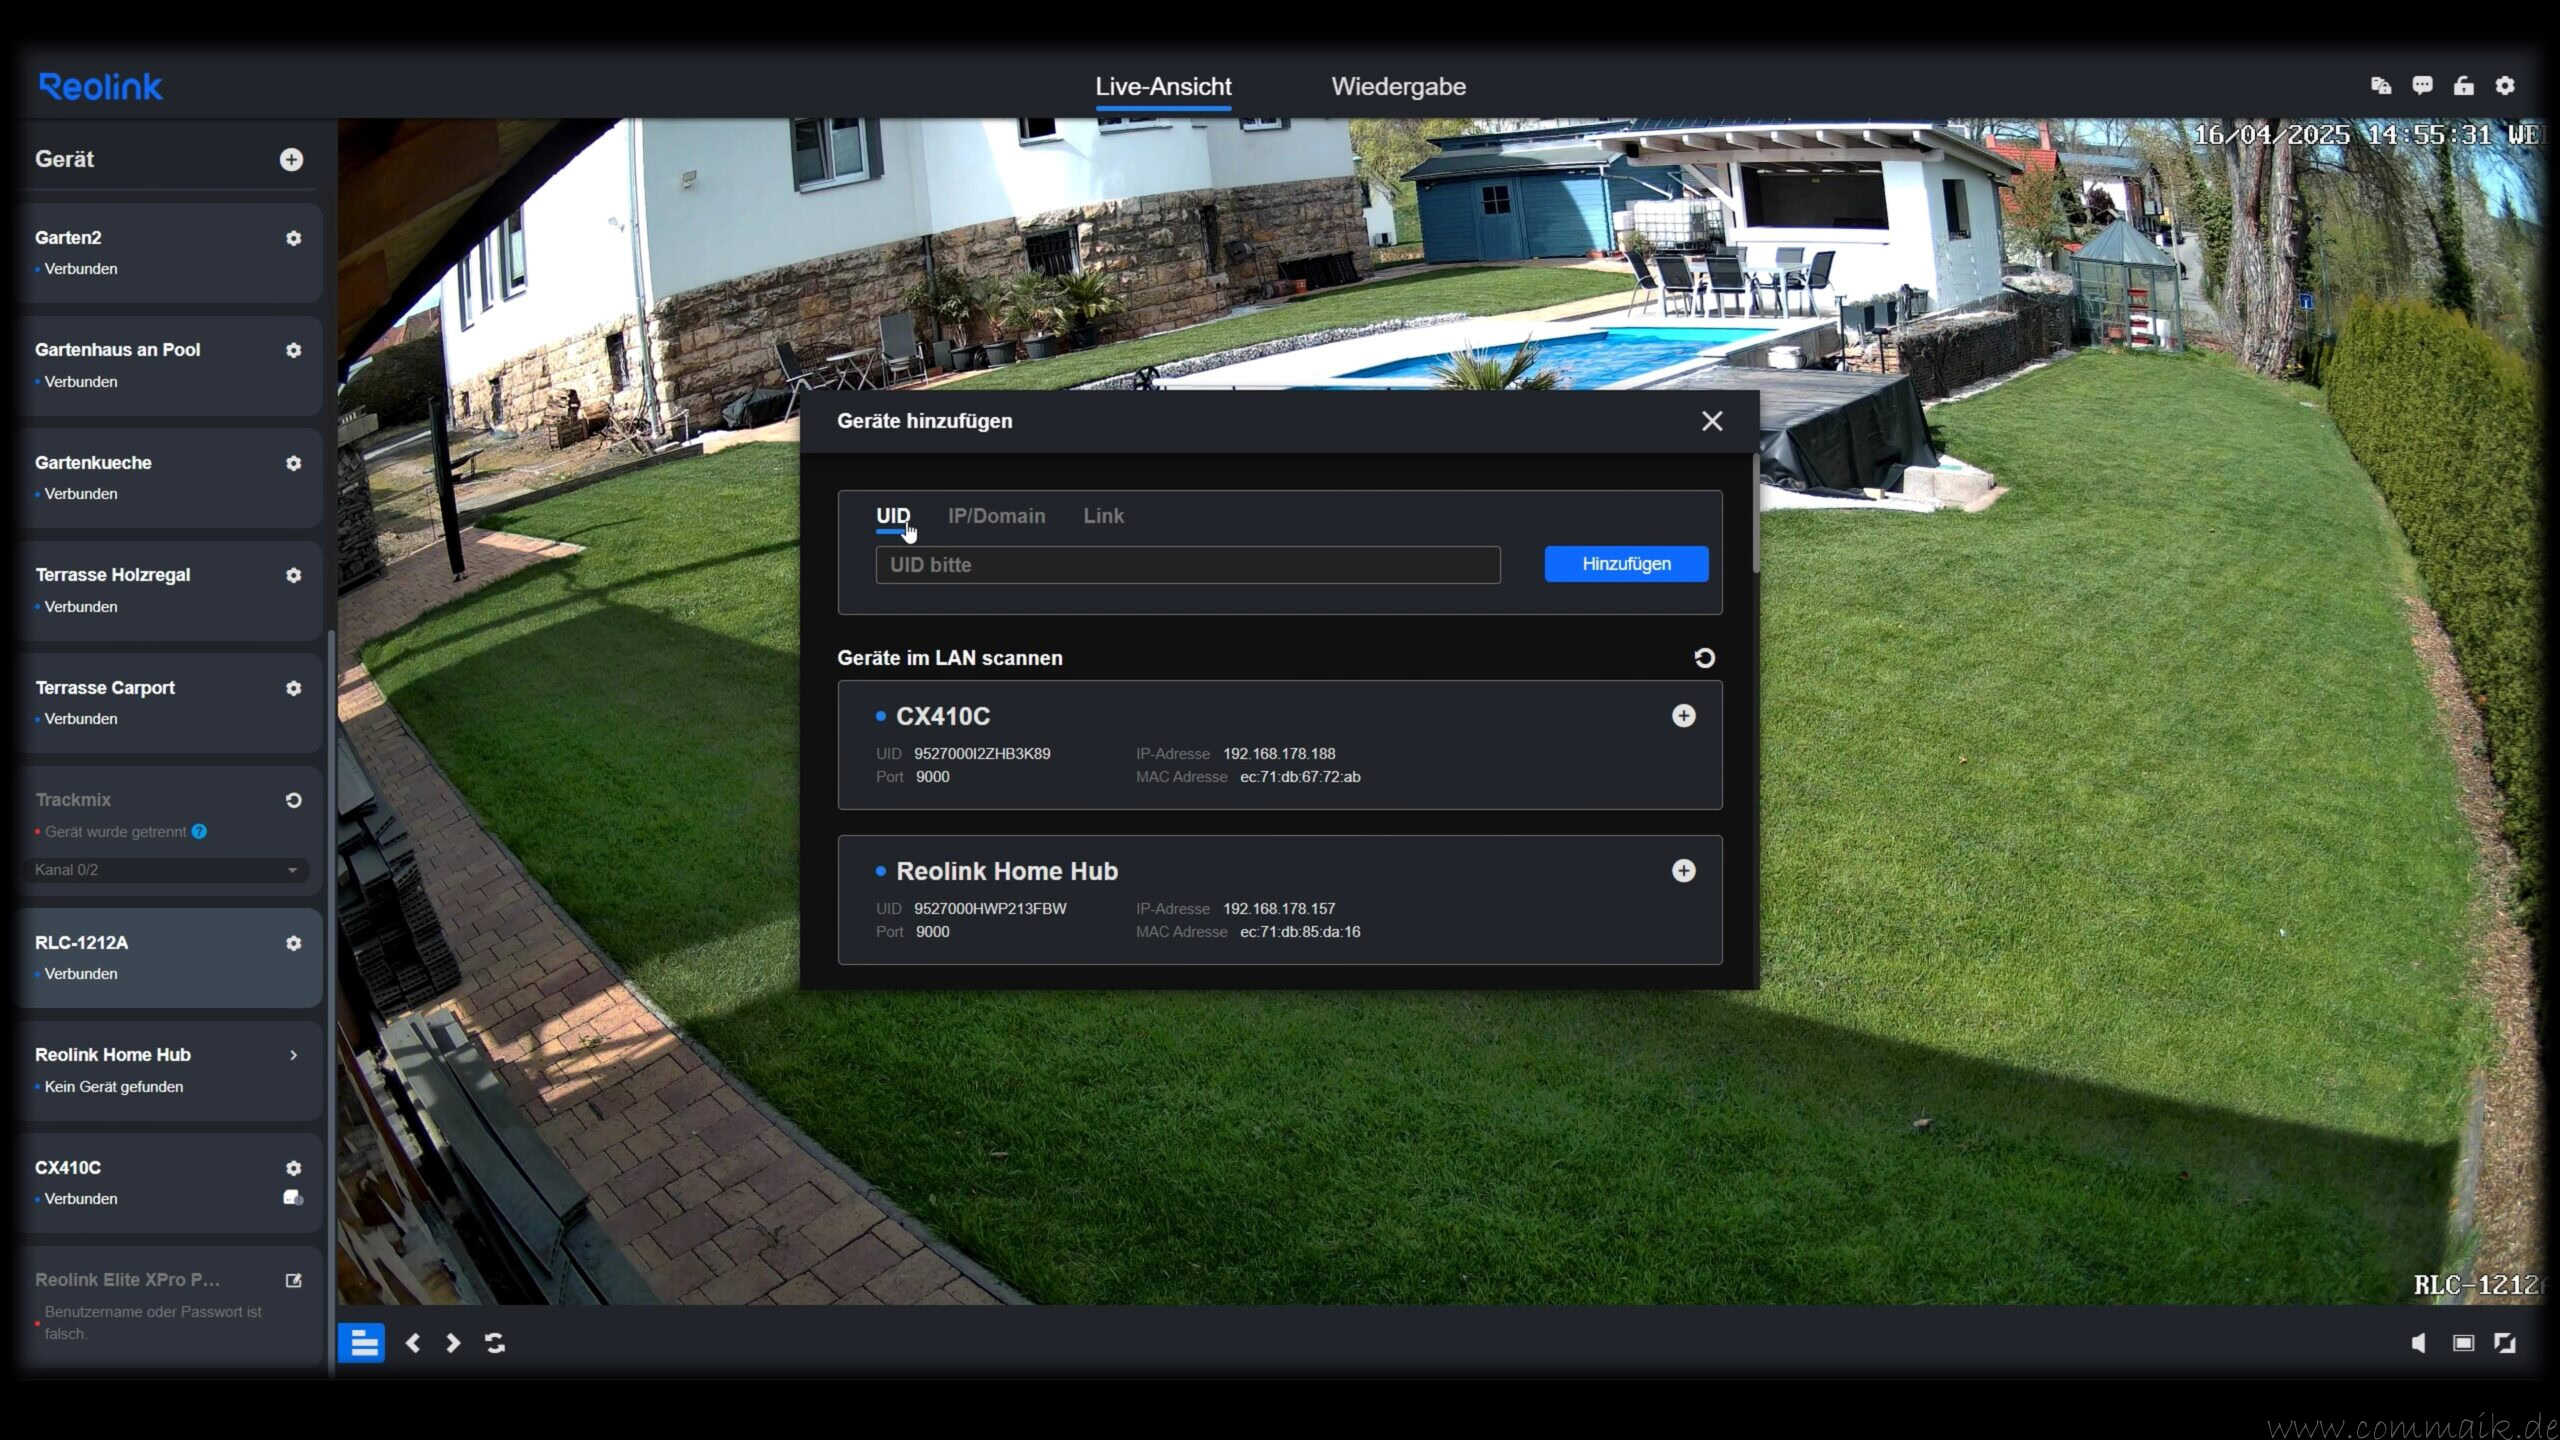Image resolution: width=2560 pixels, height=1440 pixels.
Task: Click Reolink Home Hub name in scan list
Action: (x=1007, y=871)
